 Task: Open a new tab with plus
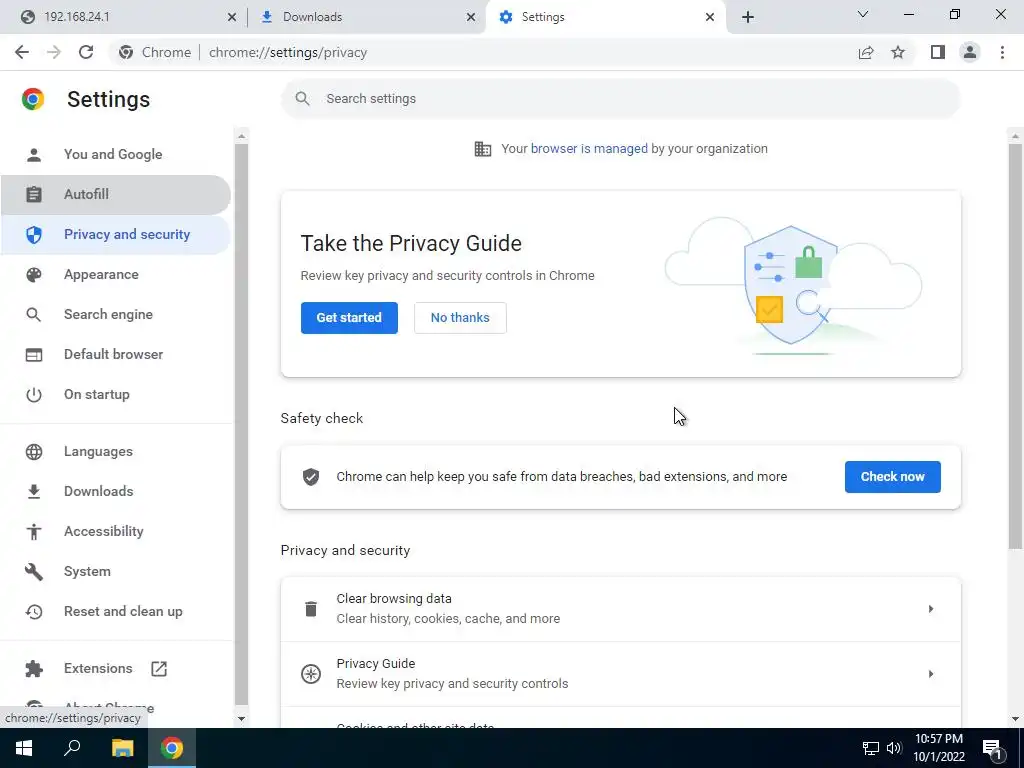click(748, 17)
